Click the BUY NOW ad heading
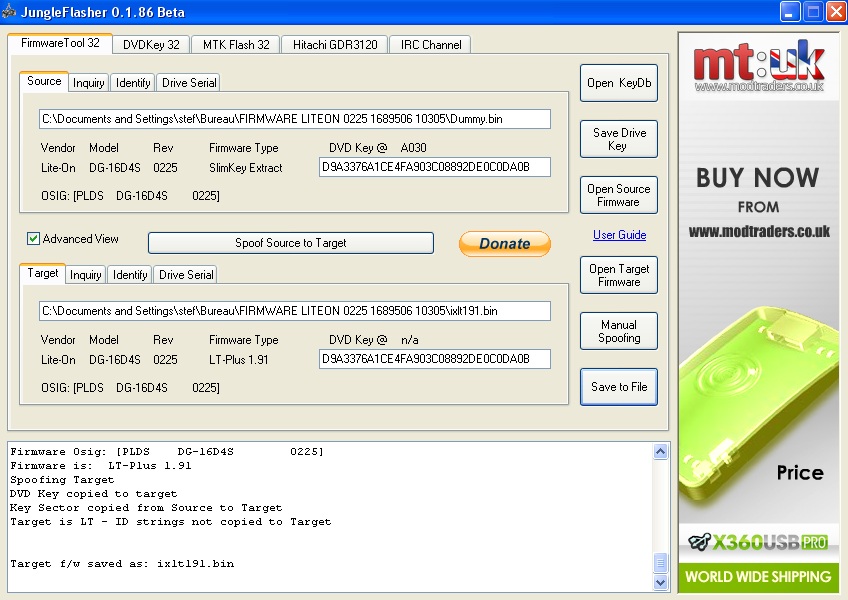This screenshot has width=848, height=600. click(x=758, y=177)
